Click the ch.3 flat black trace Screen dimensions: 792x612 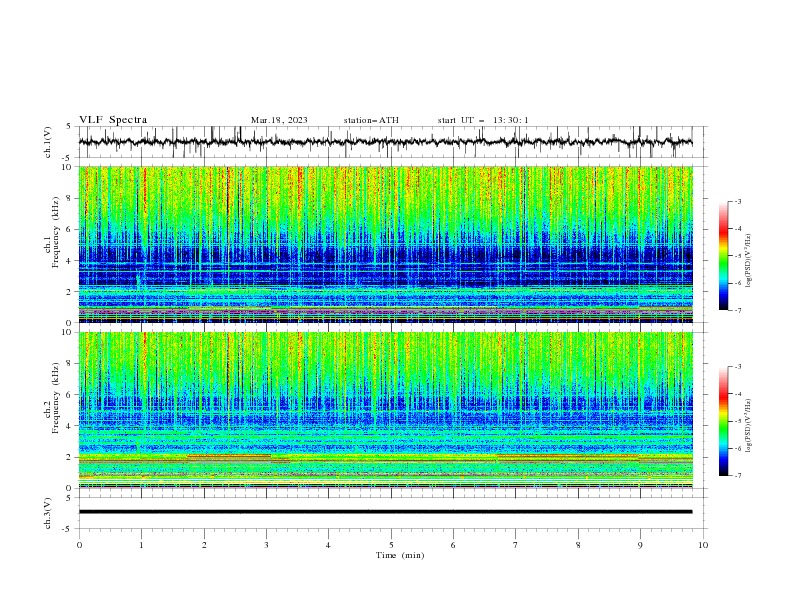point(385,512)
